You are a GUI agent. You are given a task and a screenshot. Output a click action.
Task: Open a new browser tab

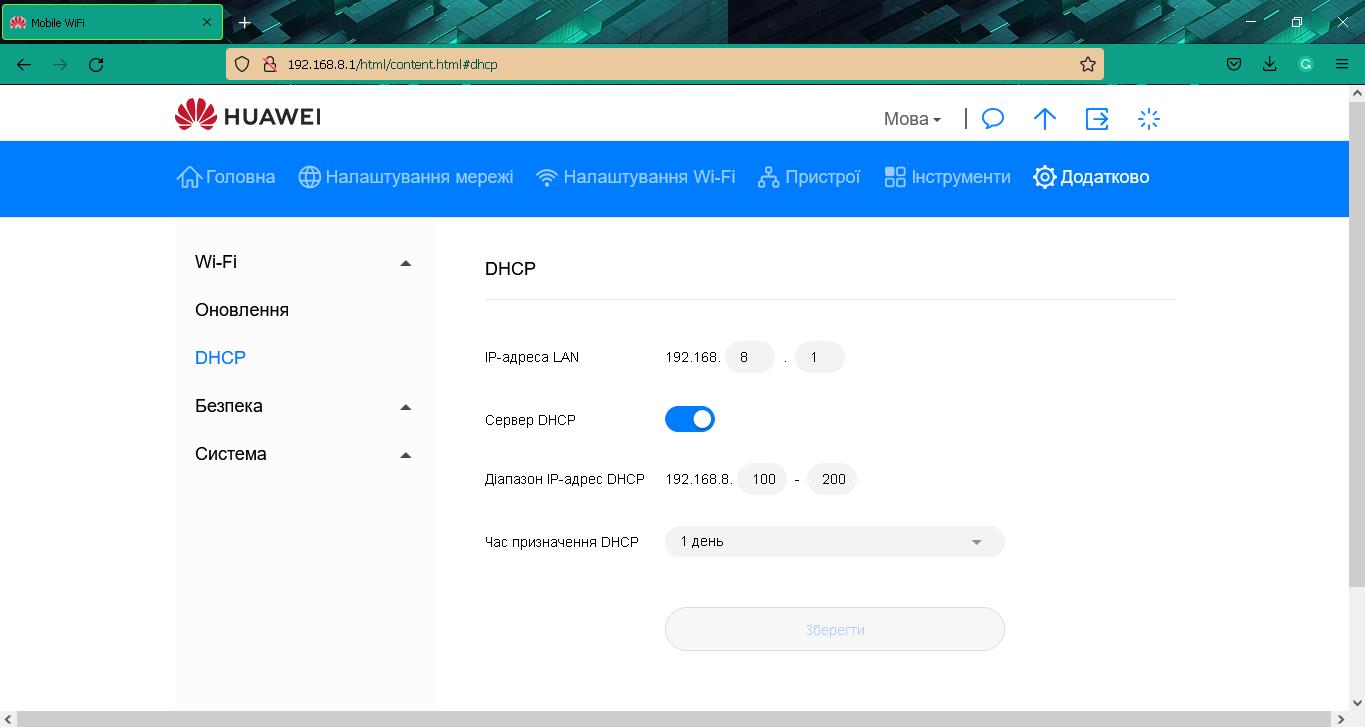click(244, 22)
